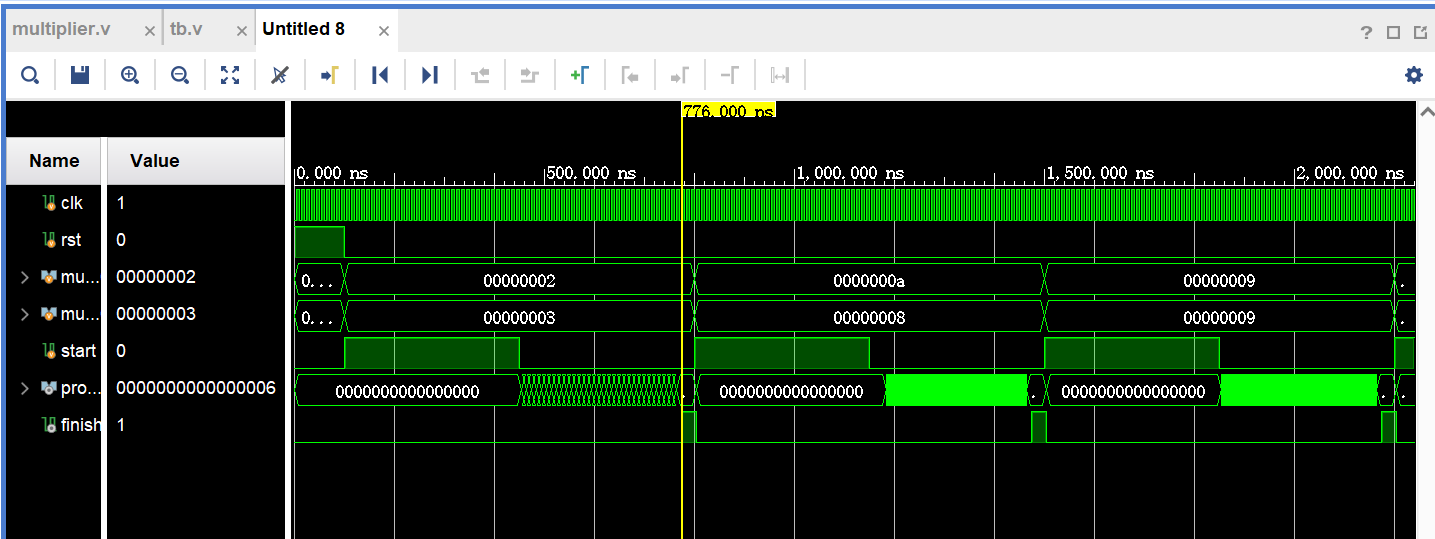This screenshot has width=1435, height=539.
Task: Switch to the tb.v tab
Action: coord(186,29)
